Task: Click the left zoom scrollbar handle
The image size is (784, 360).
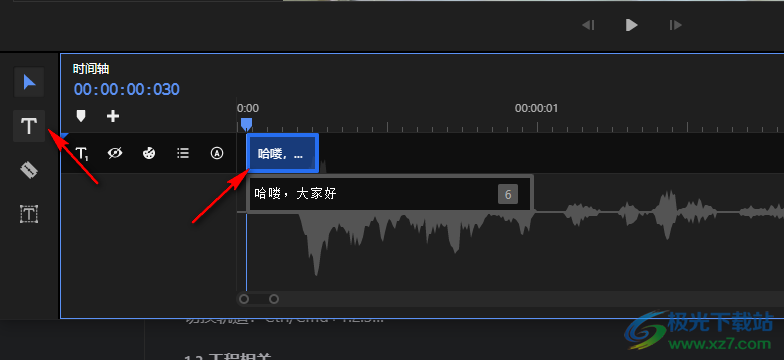Action: pyautogui.click(x=244, y=299)
